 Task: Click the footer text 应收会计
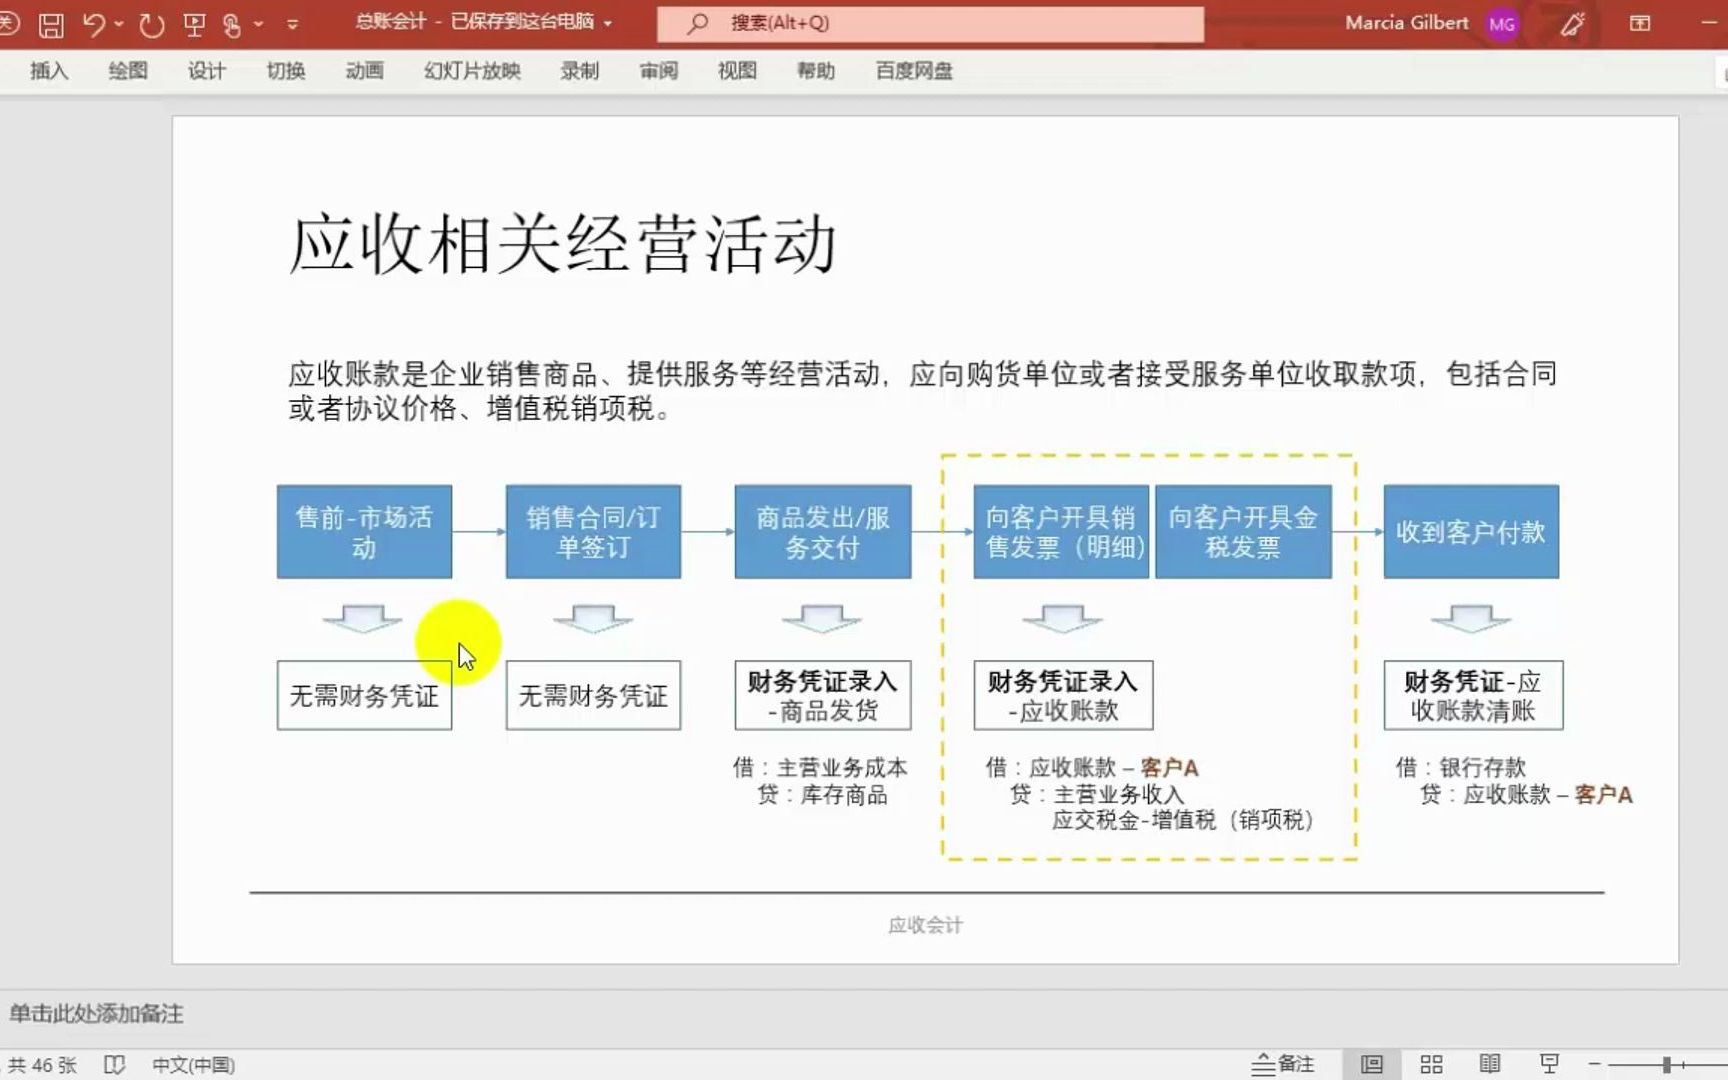pos(925,926)
